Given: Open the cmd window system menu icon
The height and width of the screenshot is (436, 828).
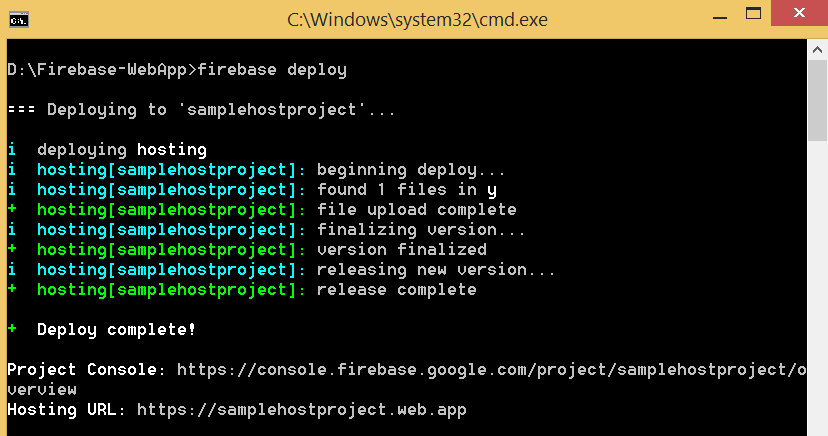Looking at the screenshot, I should click(18, 19).
